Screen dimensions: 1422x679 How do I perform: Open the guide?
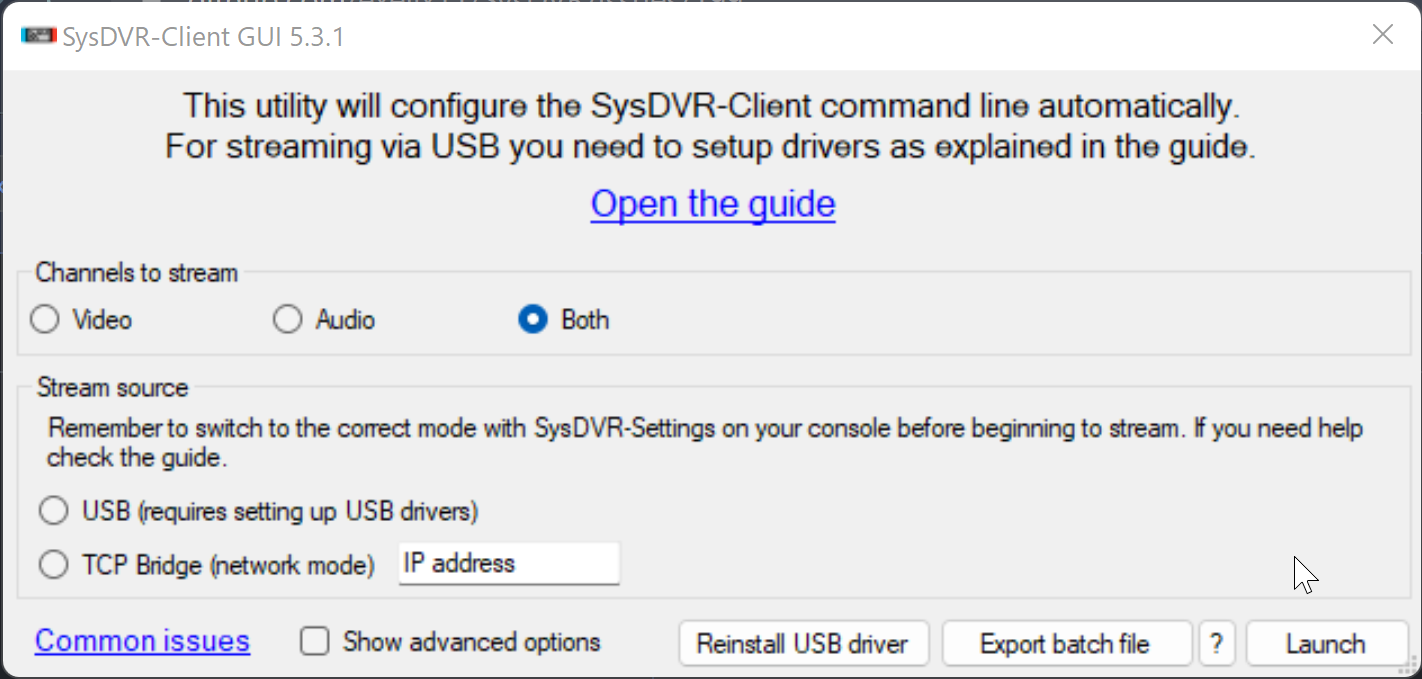click(x=712, y=204)
